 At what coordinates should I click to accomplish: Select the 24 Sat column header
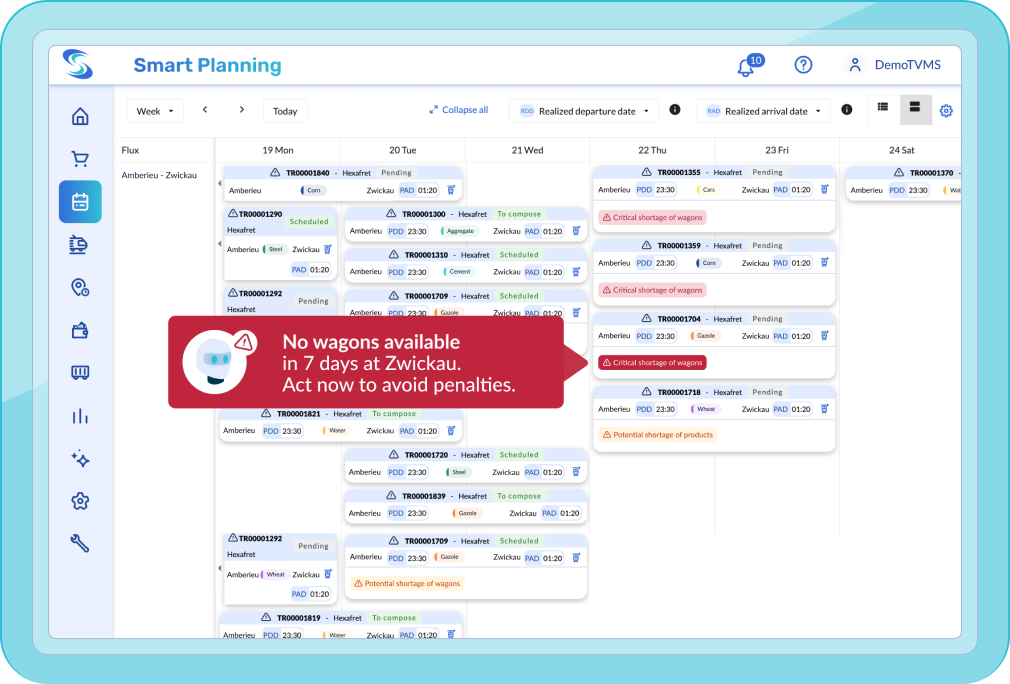[901, 150]
